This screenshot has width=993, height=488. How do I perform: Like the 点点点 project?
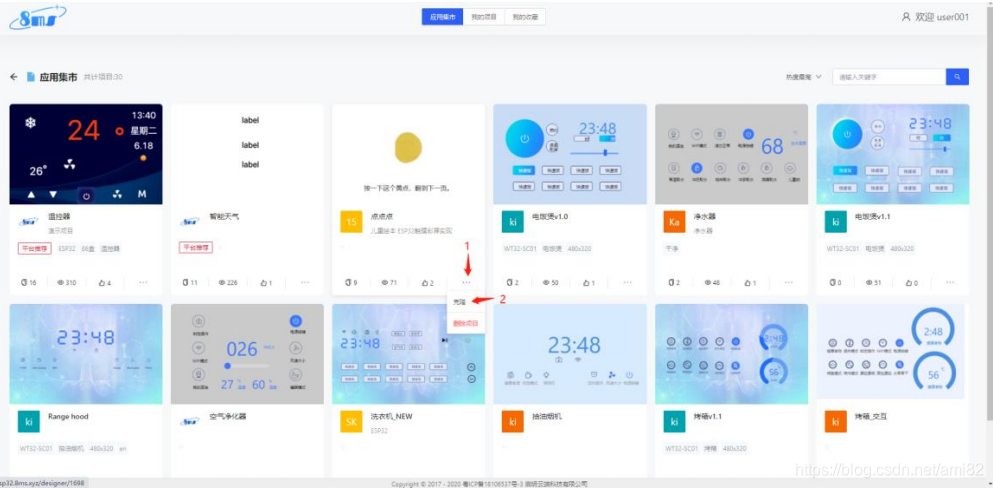(427, 282)
